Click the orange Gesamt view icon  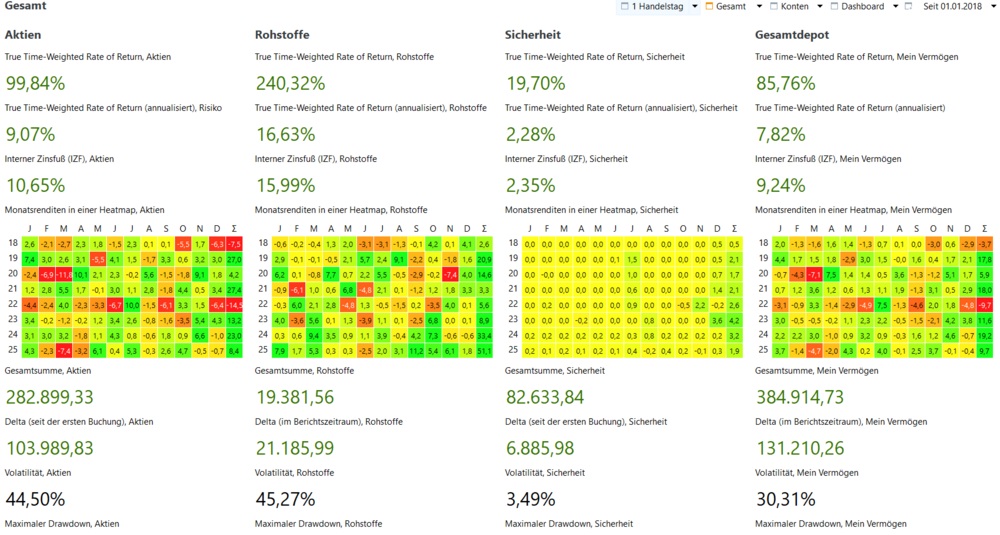click(709, 6)
